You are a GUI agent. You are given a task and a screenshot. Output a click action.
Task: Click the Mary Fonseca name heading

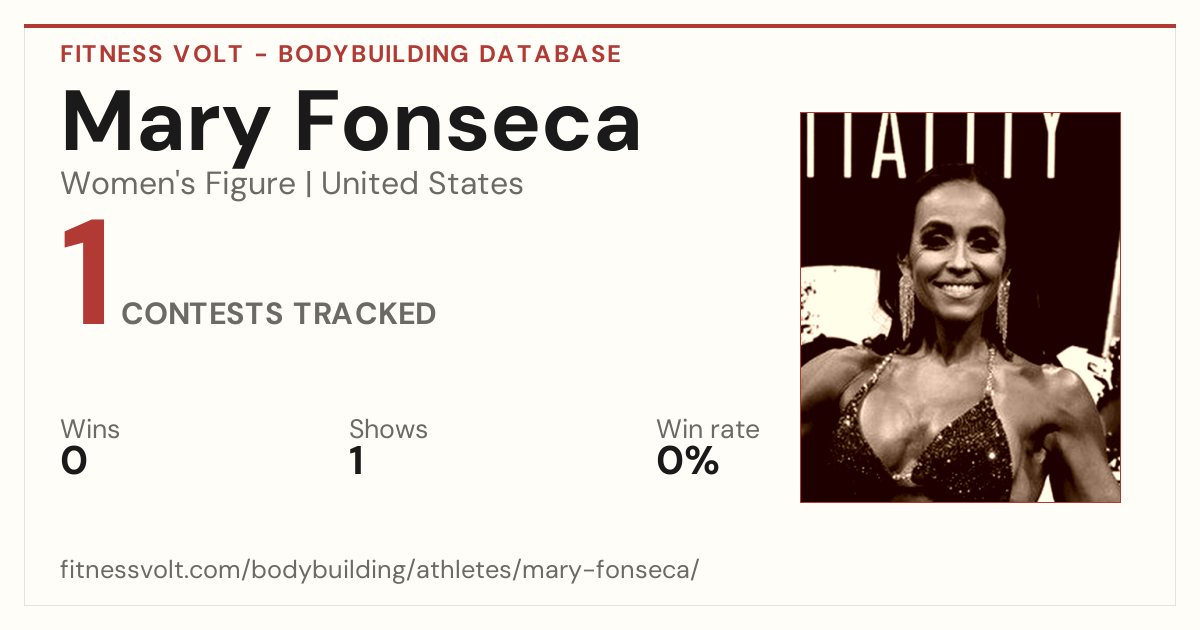point(351,122)
